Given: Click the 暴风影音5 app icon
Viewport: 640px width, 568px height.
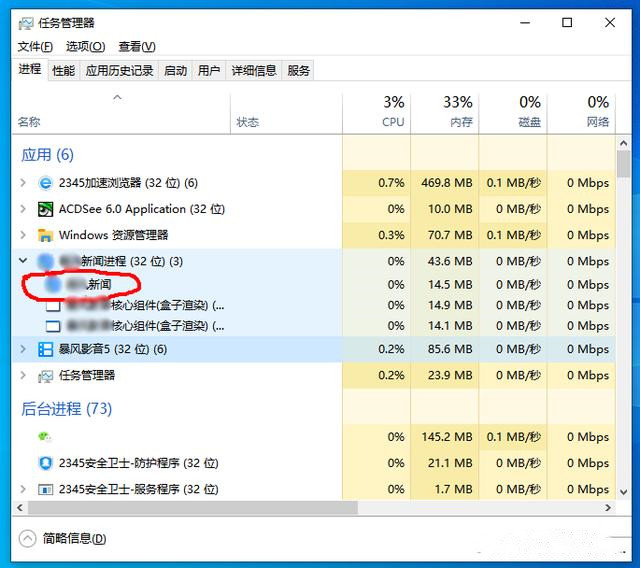Looking at the screenshot, I should [x=45, y=349].
